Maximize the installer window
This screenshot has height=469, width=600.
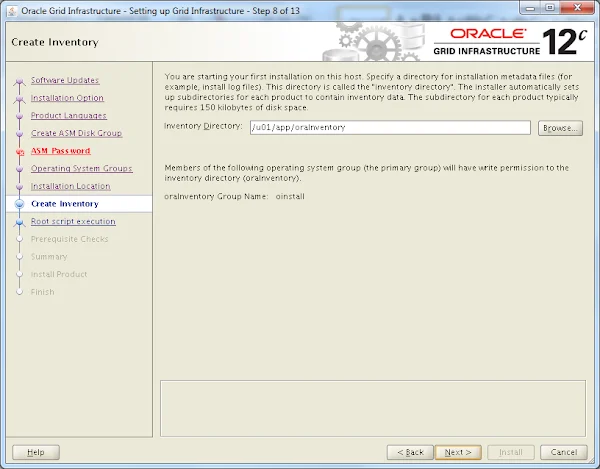[550, 8]
